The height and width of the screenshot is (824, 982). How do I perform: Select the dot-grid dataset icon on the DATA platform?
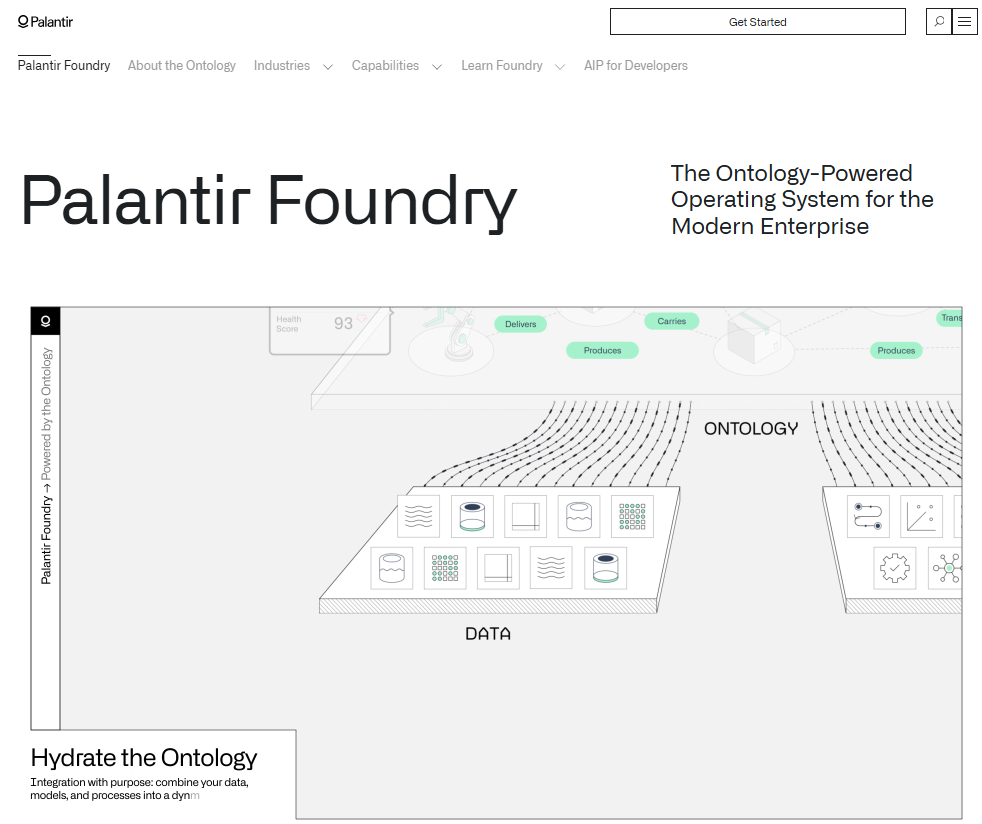(x=632, y=516)
